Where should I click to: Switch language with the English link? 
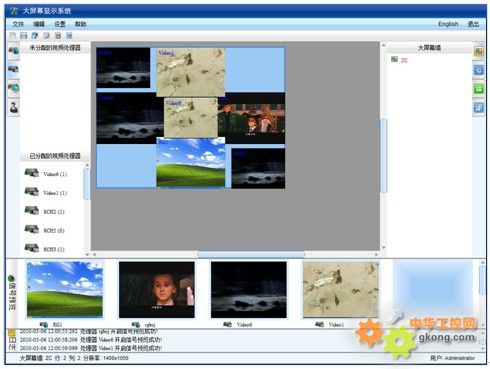(x=448, y=24)
